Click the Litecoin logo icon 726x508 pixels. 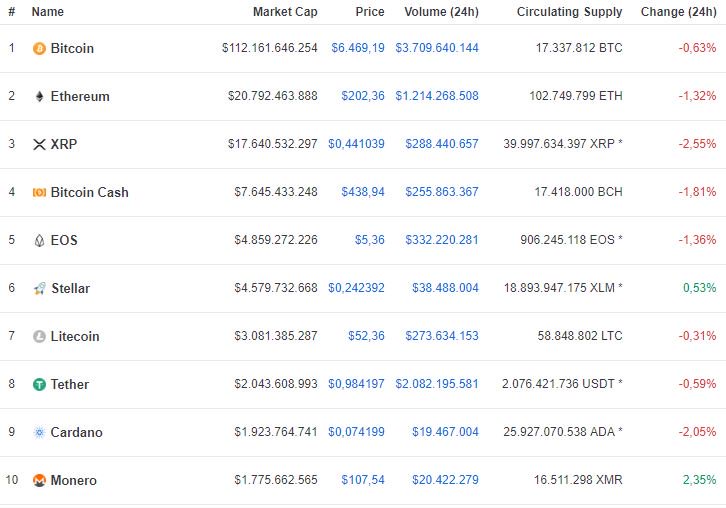(x=39, y=336)
